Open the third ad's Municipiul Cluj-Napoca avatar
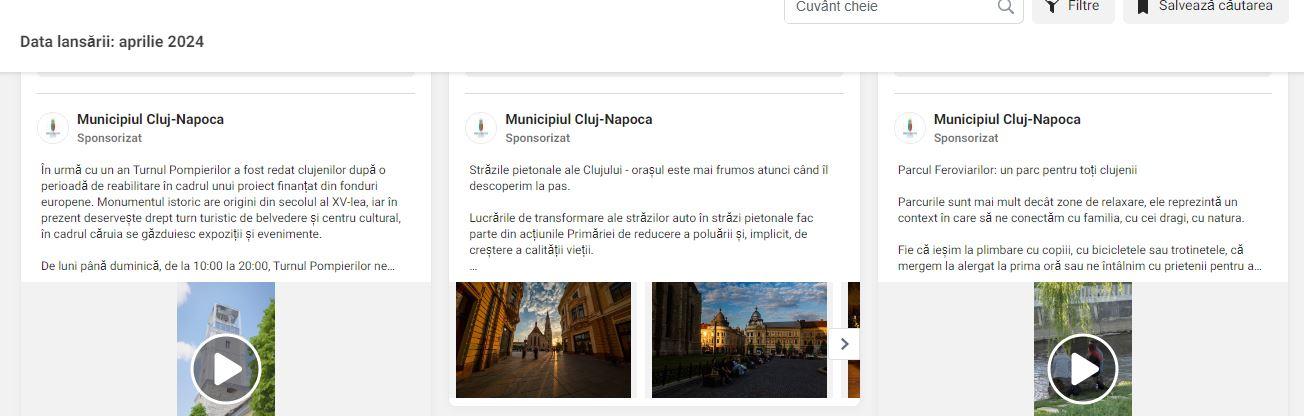1304x416 pixels. [909, 128]
